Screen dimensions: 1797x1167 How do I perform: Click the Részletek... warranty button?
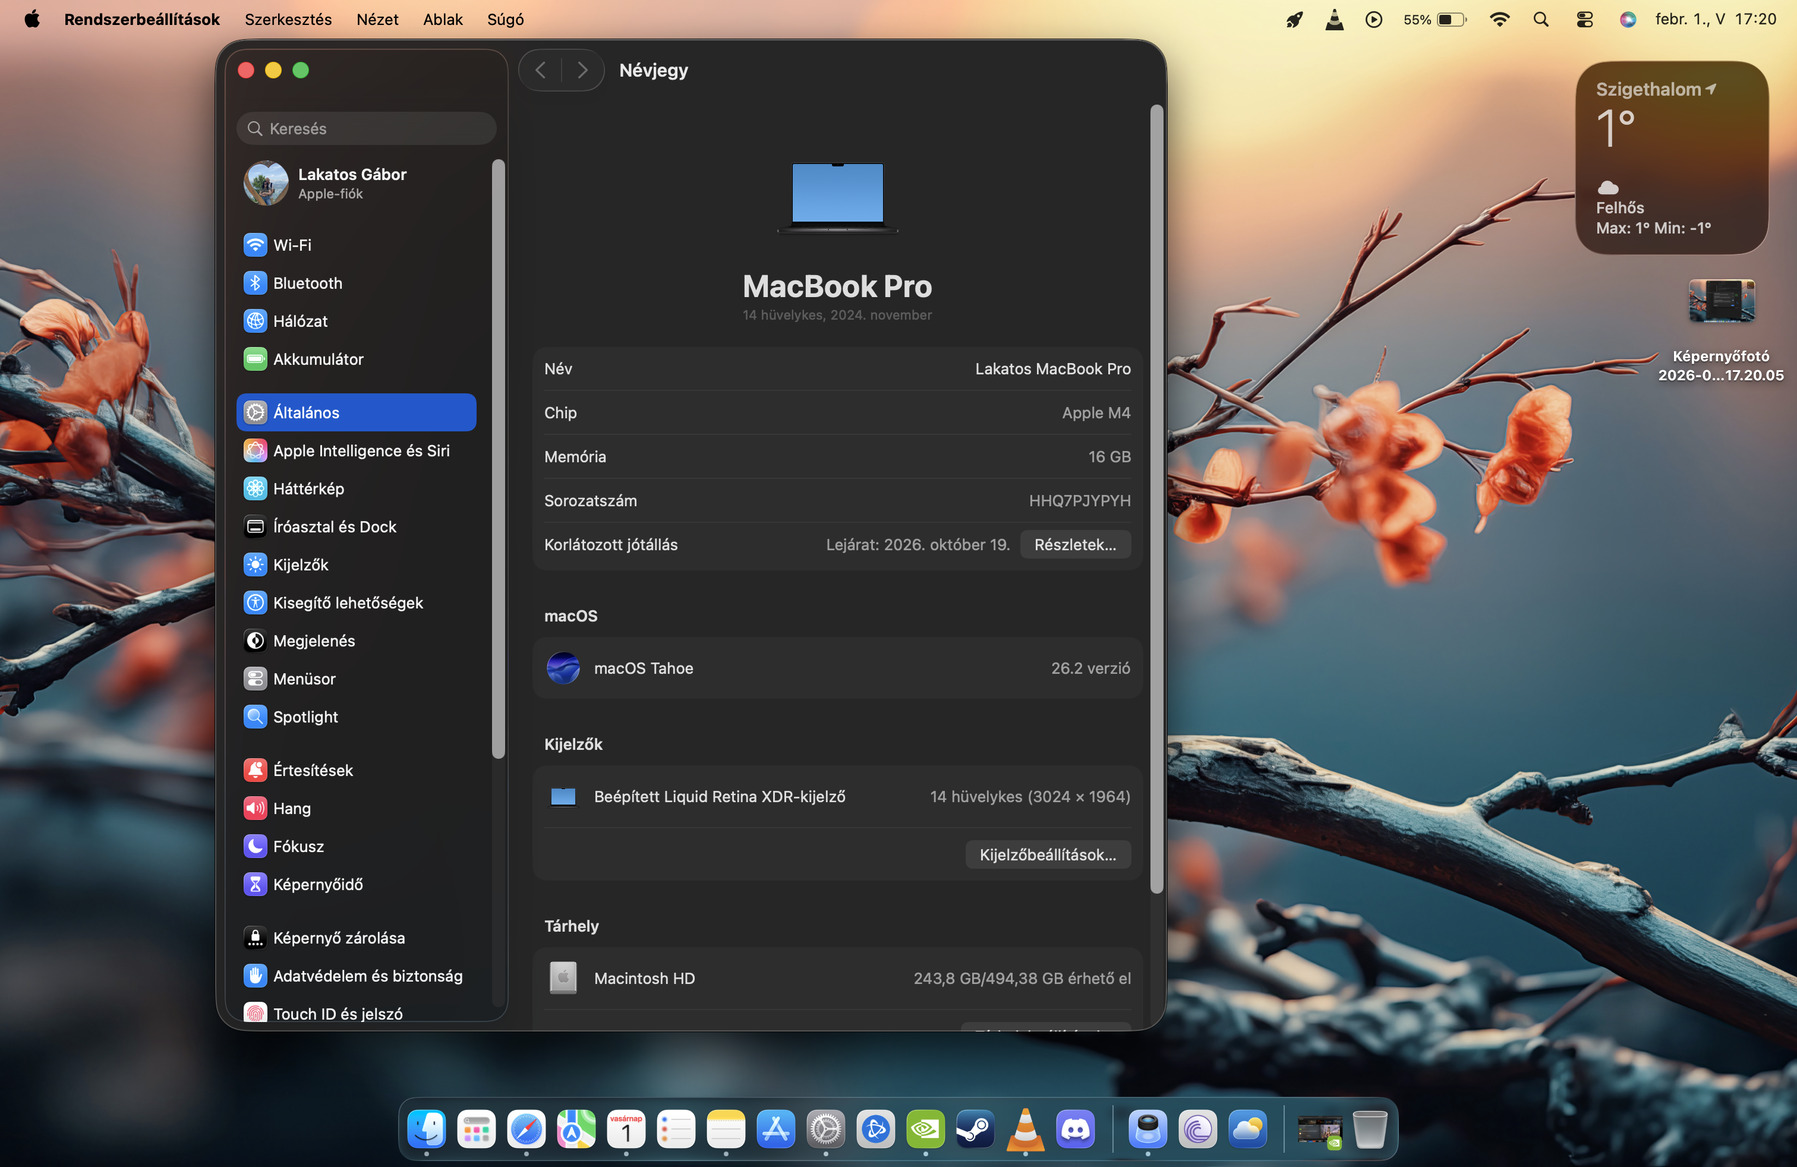coord(1075,545)
